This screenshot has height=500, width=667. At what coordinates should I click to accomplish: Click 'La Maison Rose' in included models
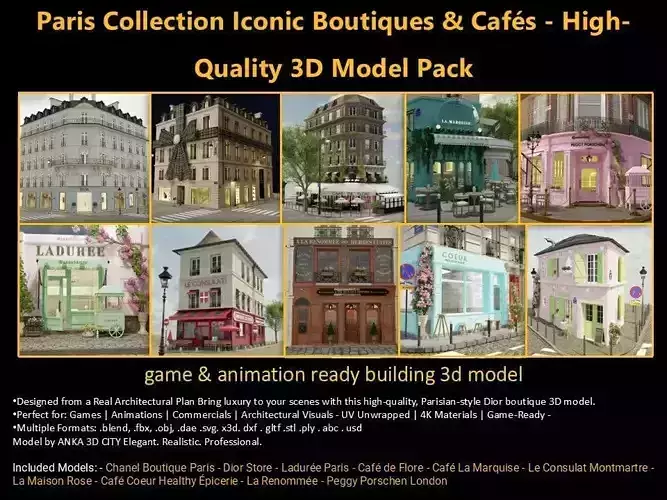pyautogui.click(x=52, y=481)
